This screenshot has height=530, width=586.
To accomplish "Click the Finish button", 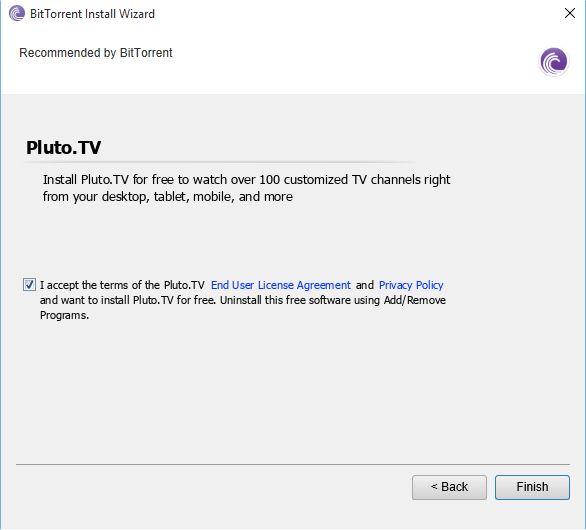I will tap(532, 487).
